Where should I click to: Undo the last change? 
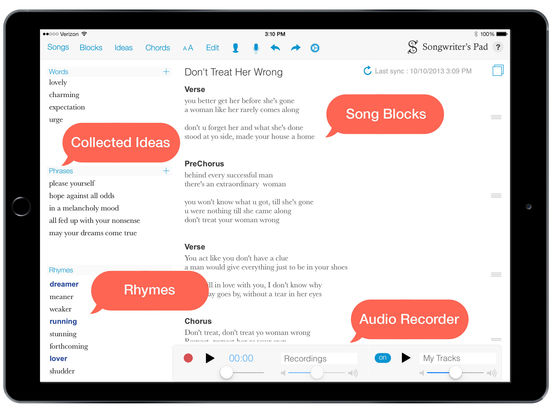point(275,48)
